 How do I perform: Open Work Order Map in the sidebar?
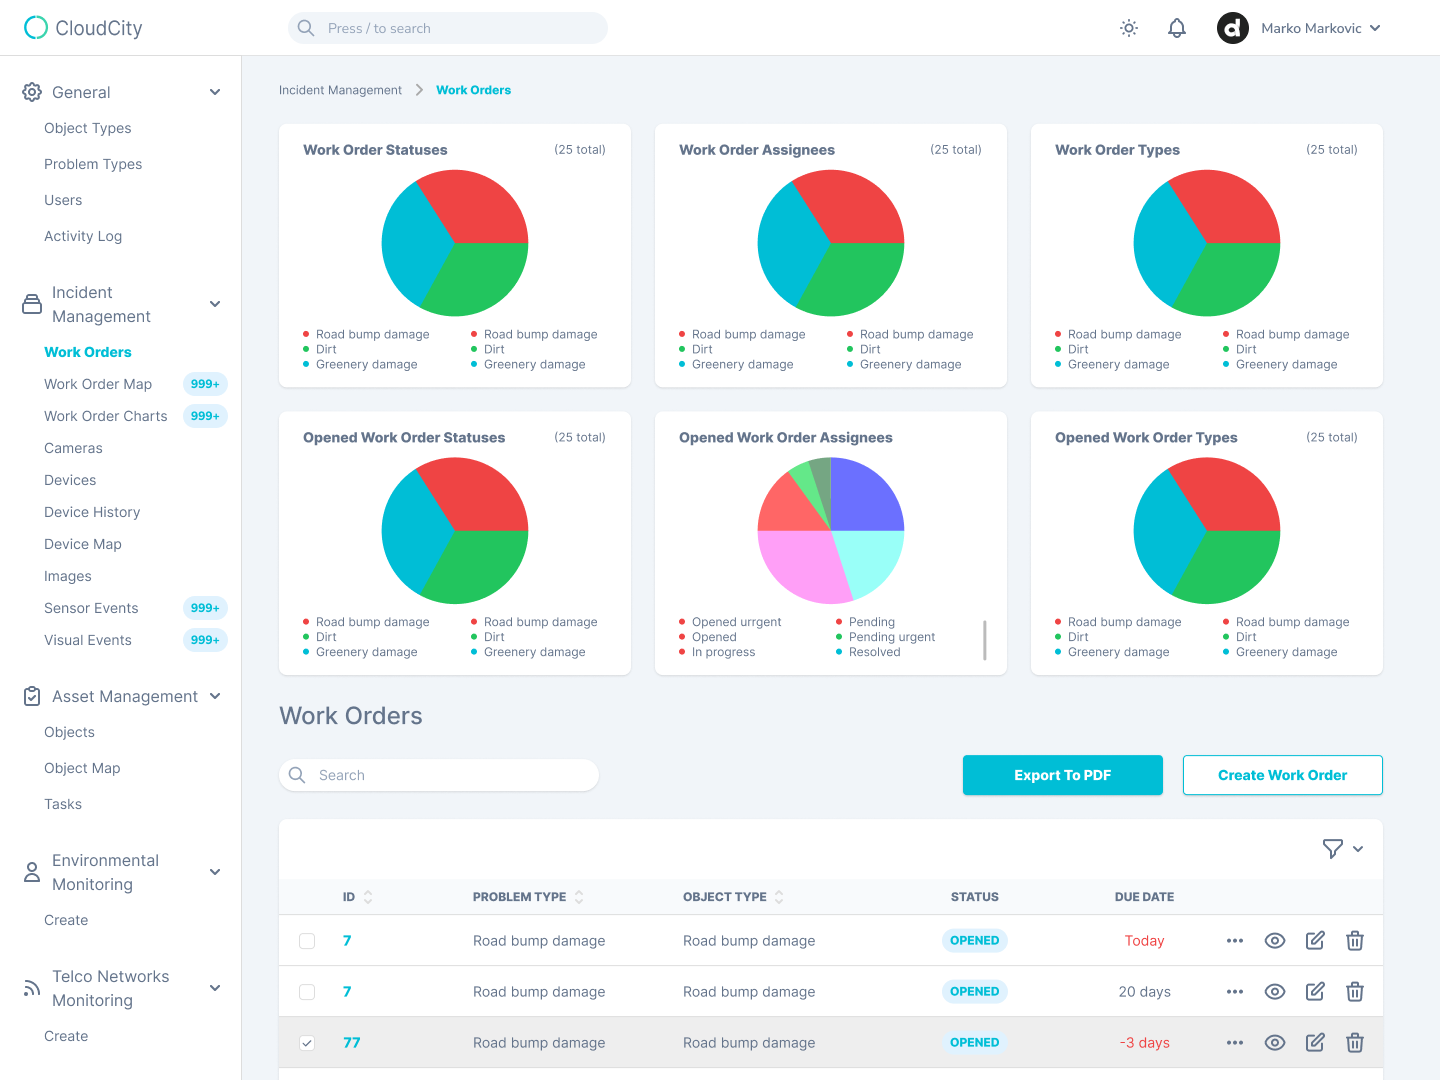pos(98,384)
